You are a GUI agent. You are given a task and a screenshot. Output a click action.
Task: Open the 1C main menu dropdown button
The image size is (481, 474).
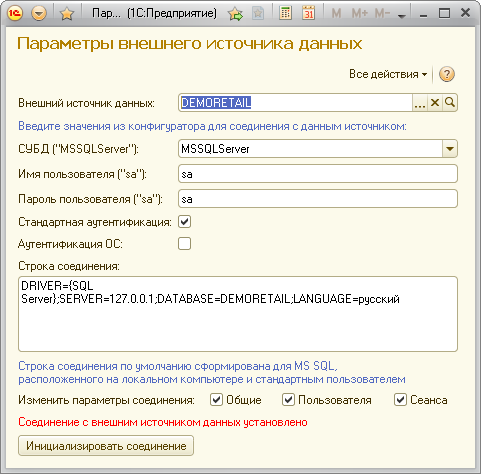pyautogui.click(x=39, y=13)
